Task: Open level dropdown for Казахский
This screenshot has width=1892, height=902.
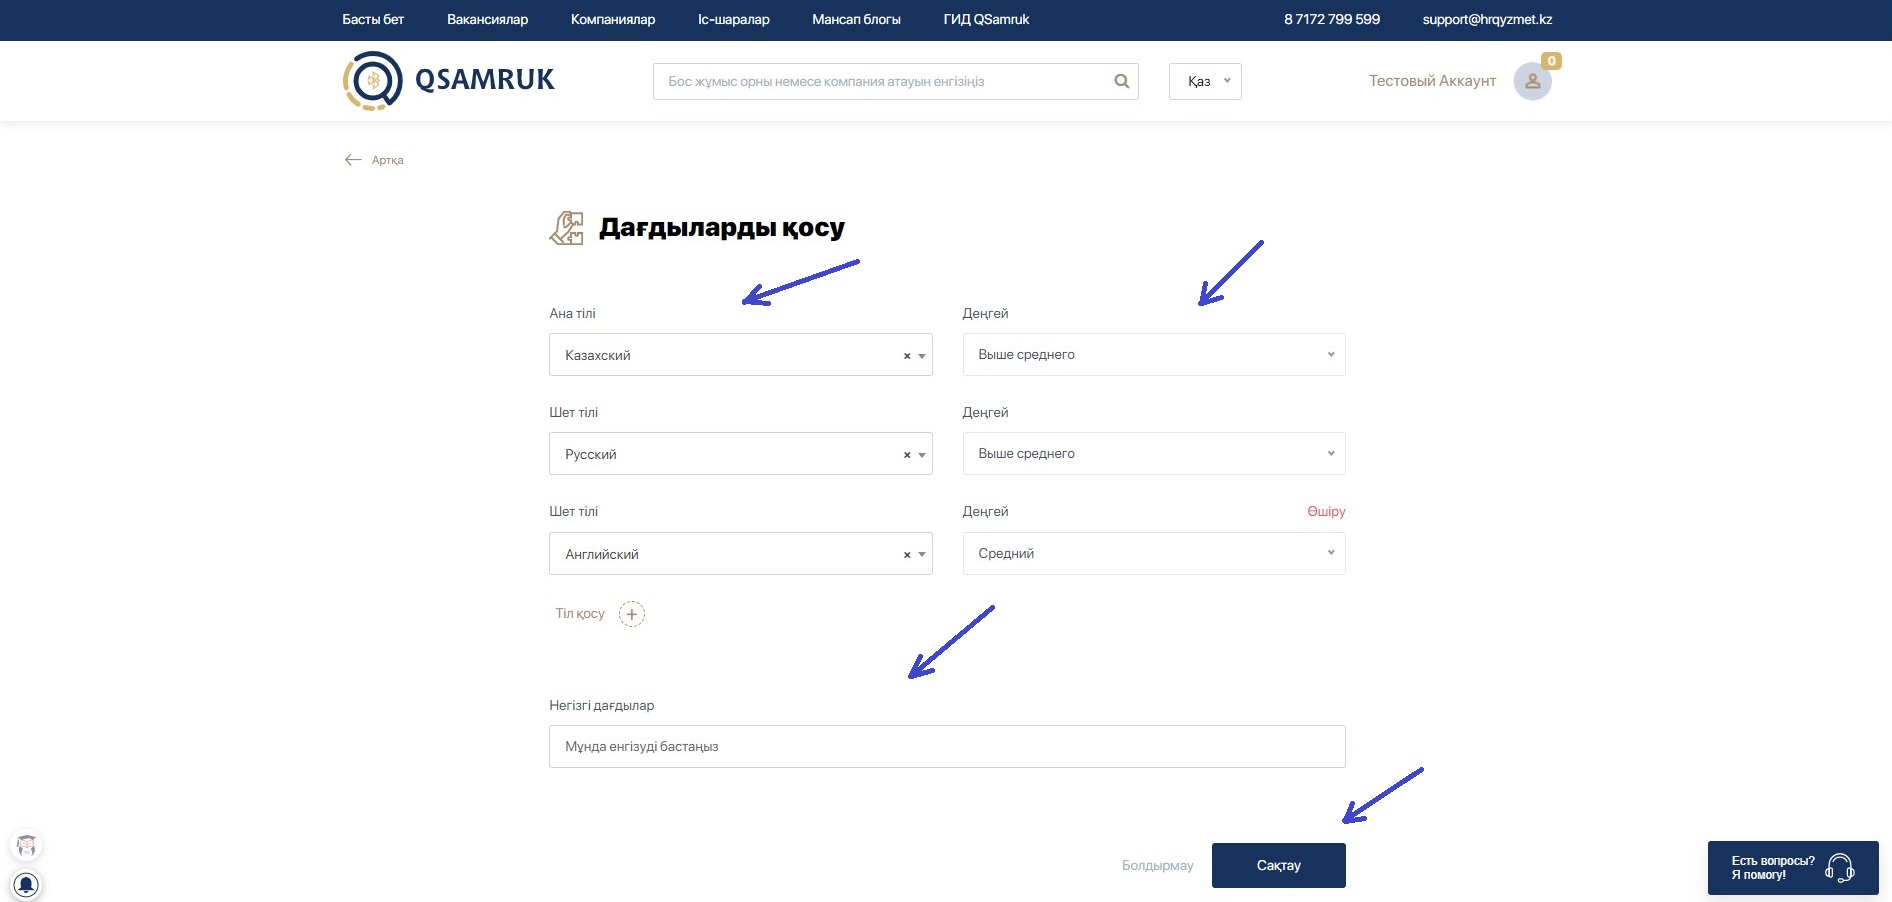Action: click(1153, 355)
